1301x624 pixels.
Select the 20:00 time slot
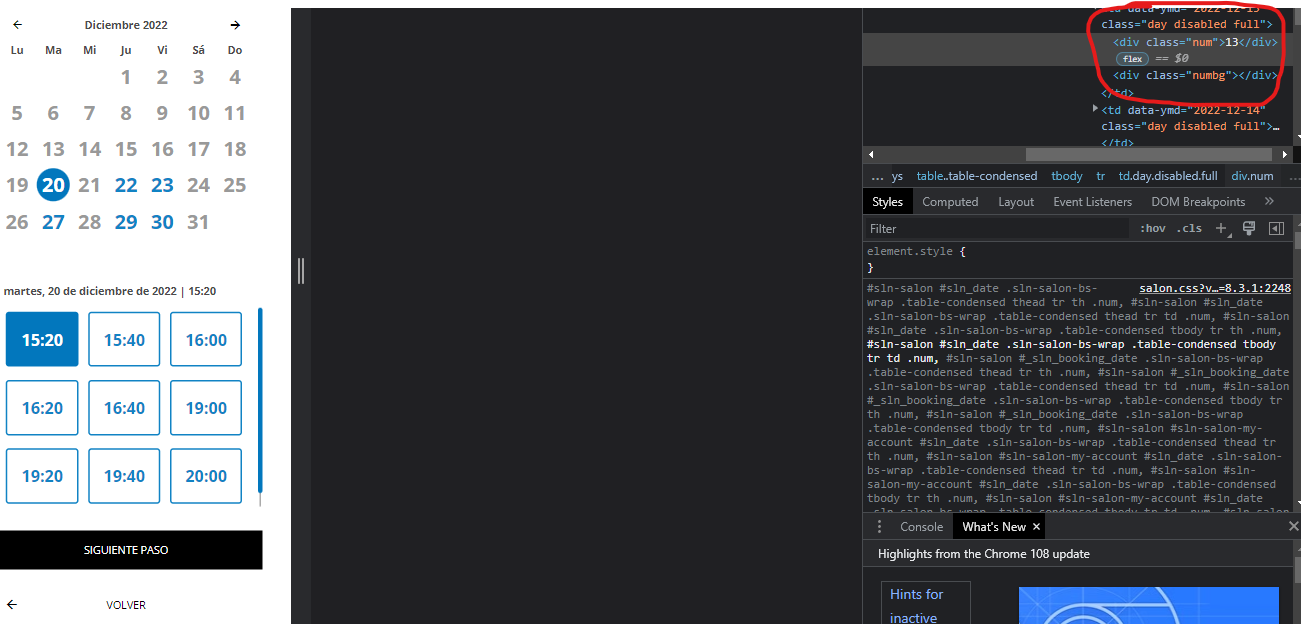click(206, 476)
